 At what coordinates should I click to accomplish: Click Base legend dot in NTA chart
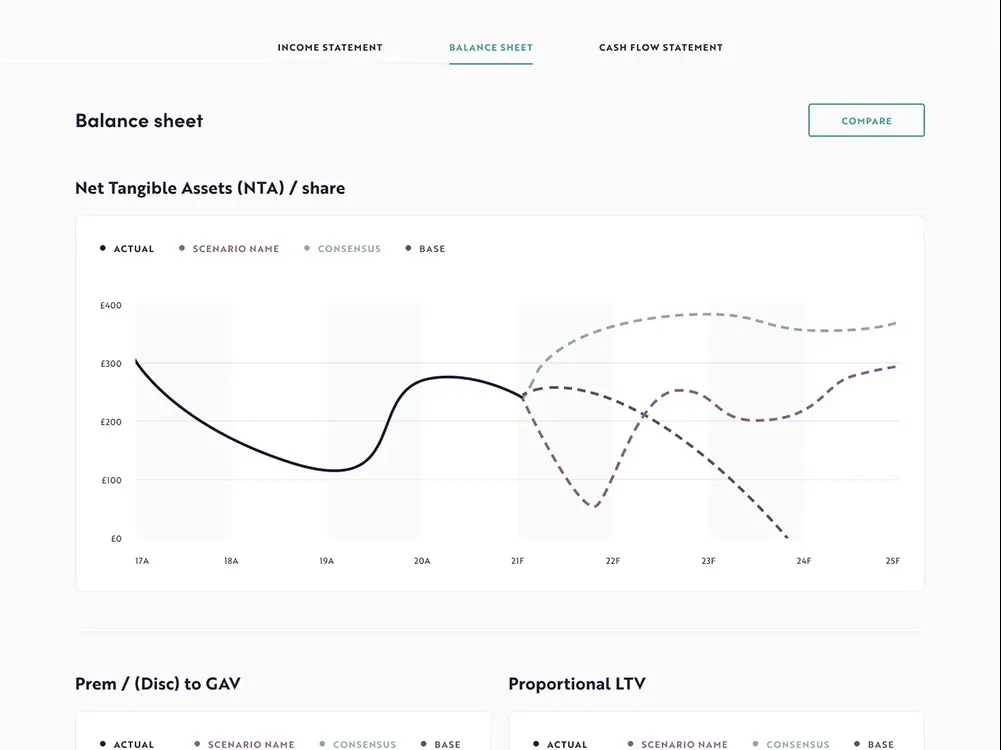click(x=409, y=249)
